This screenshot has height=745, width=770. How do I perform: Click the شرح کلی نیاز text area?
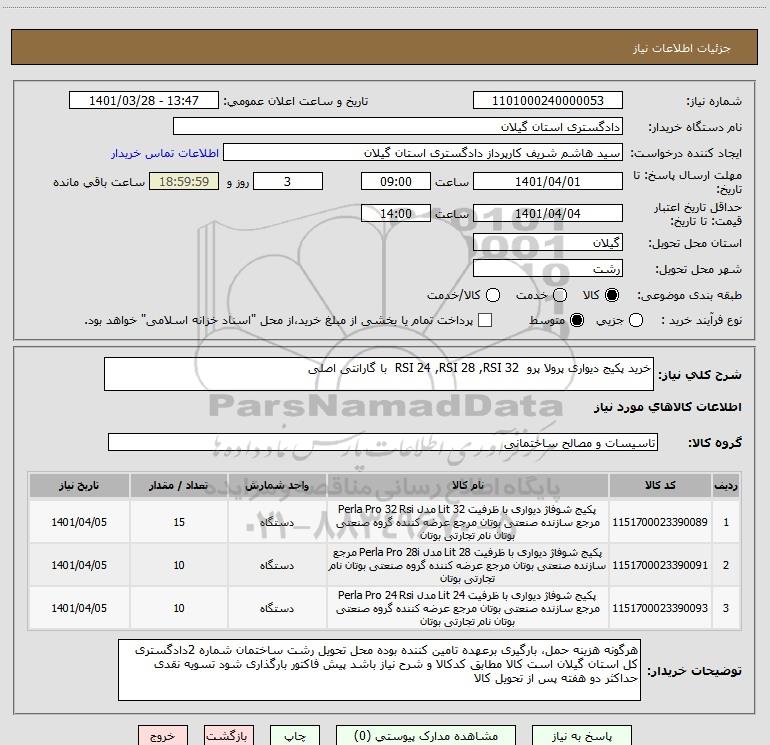pos(379,374)
